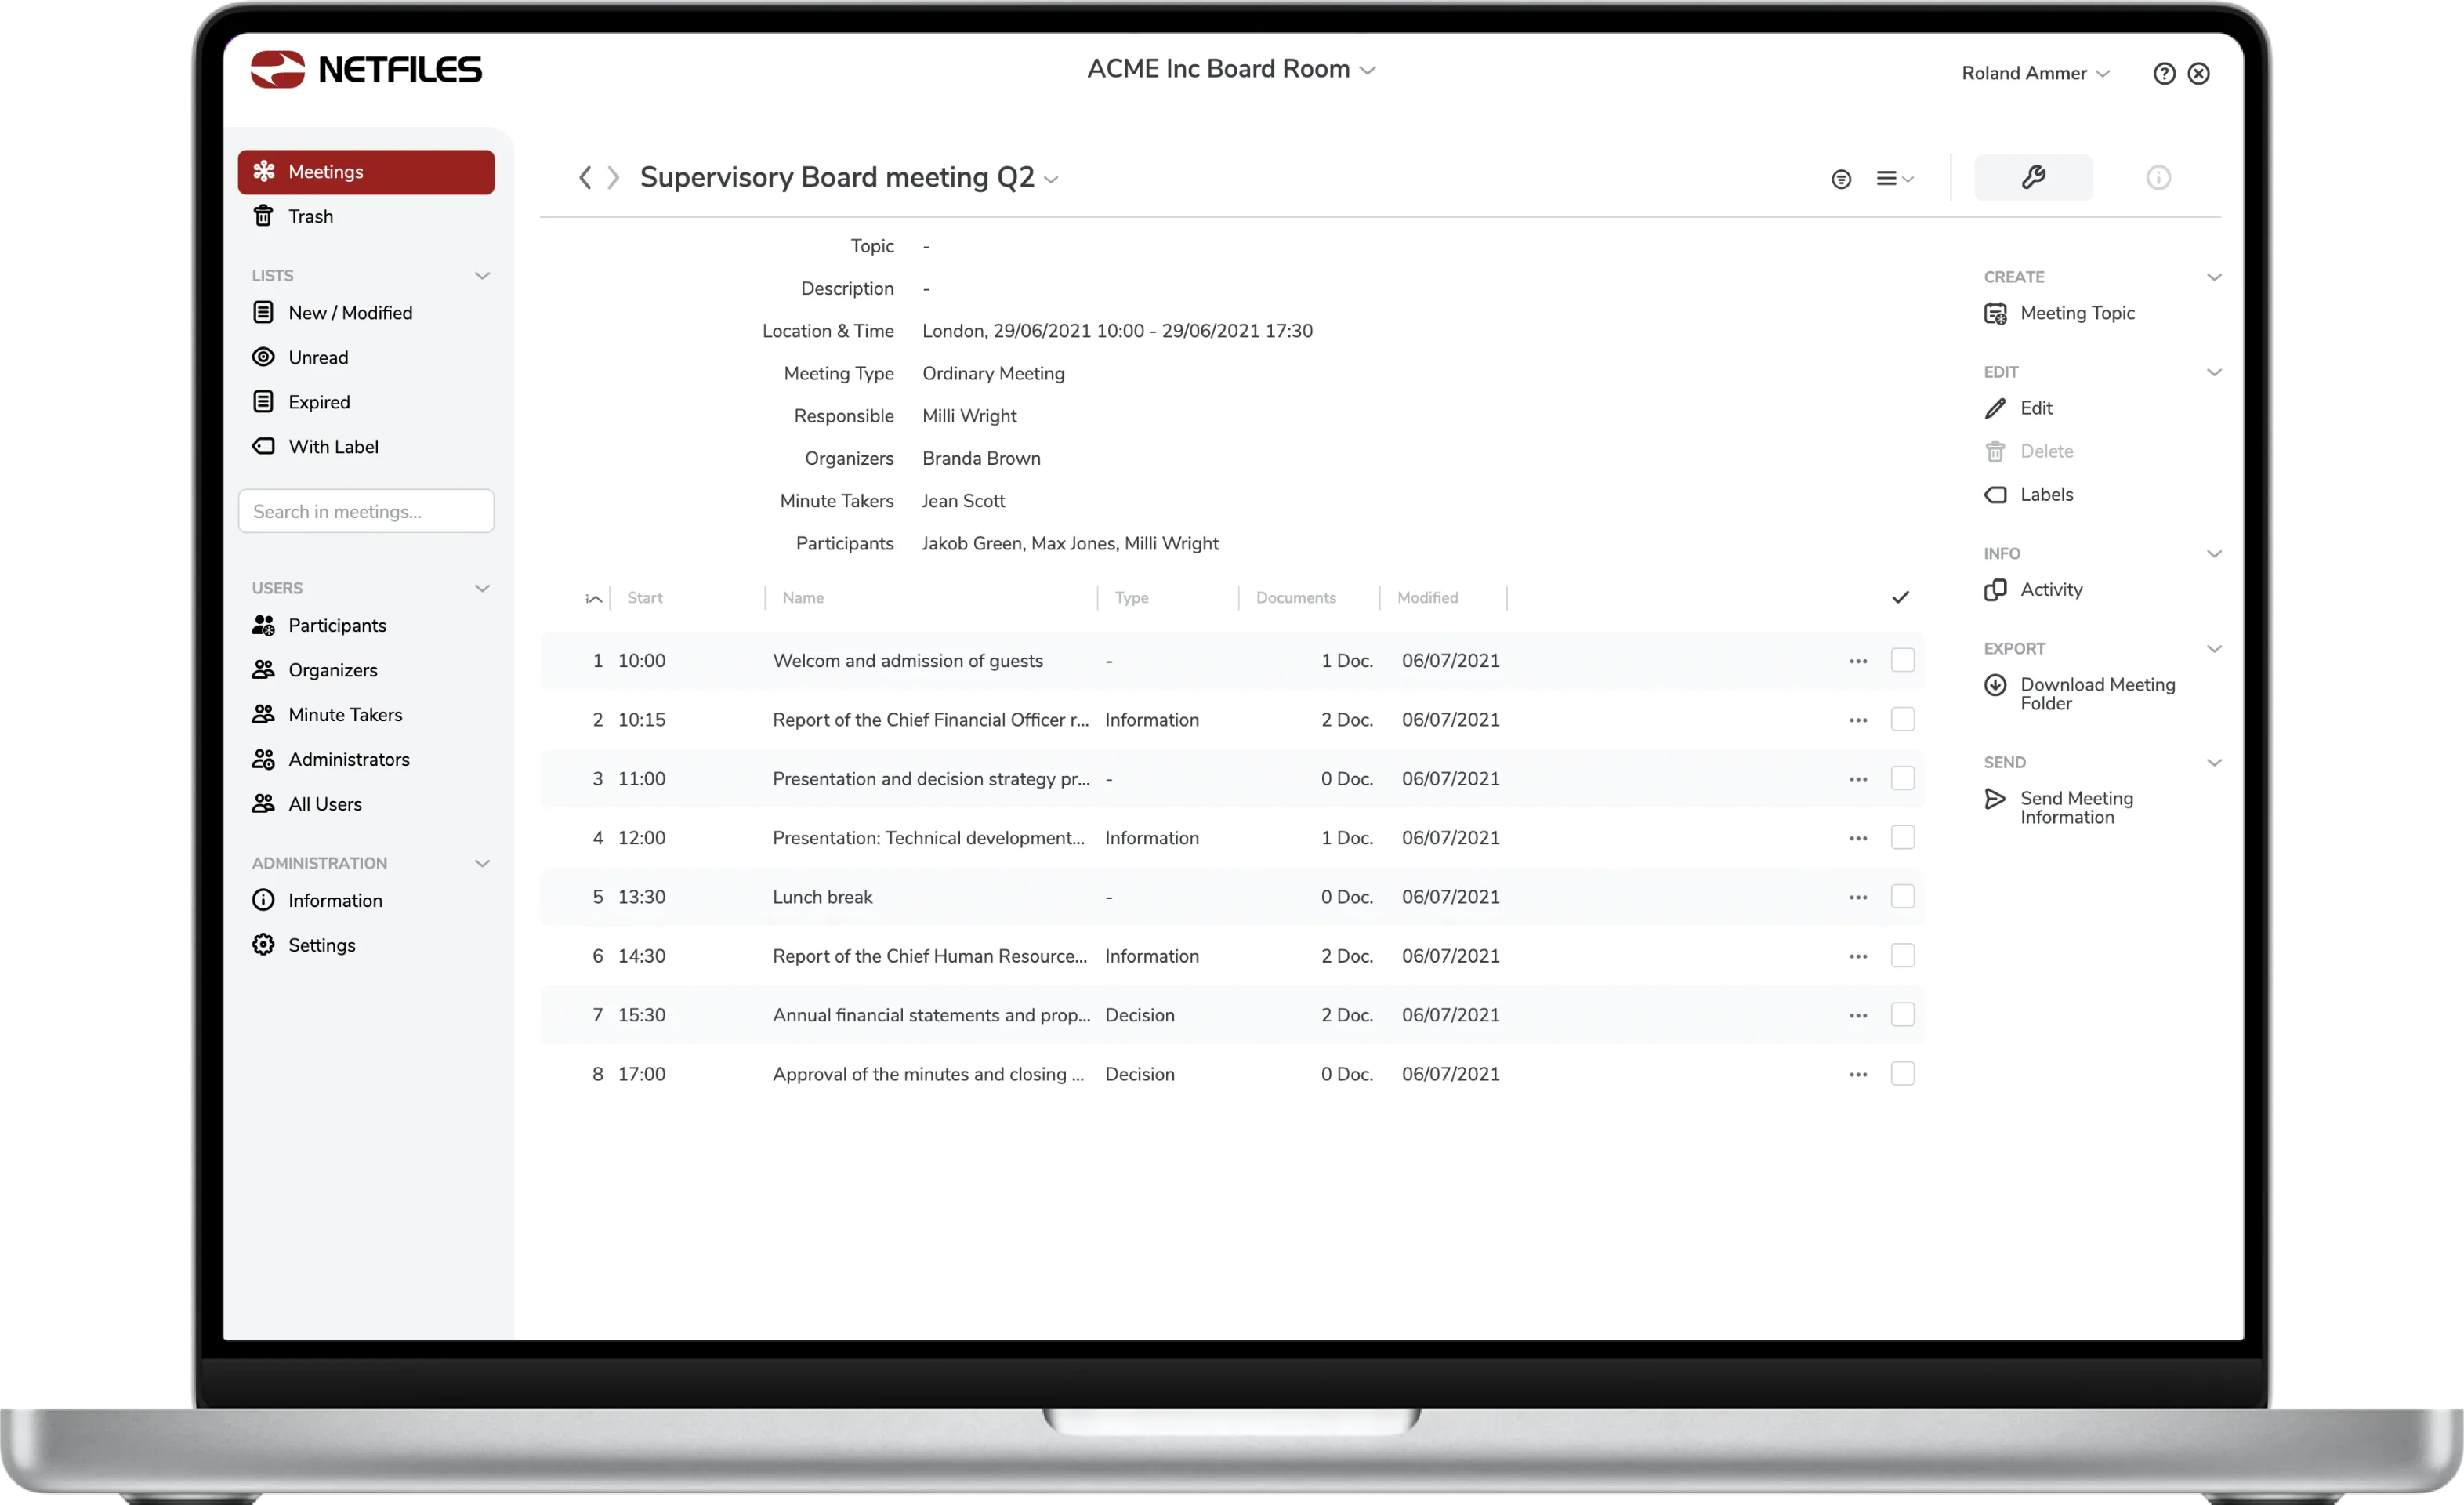
Task: Open Settings gear in sidebar
Action: [x=303, y=945]
